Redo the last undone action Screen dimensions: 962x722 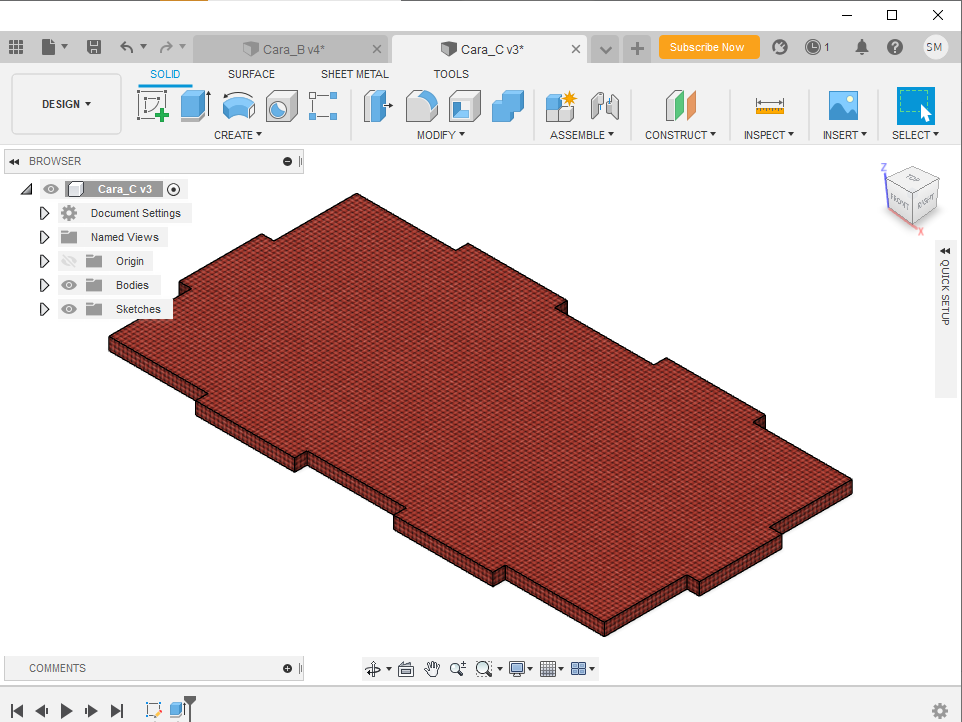166,47
